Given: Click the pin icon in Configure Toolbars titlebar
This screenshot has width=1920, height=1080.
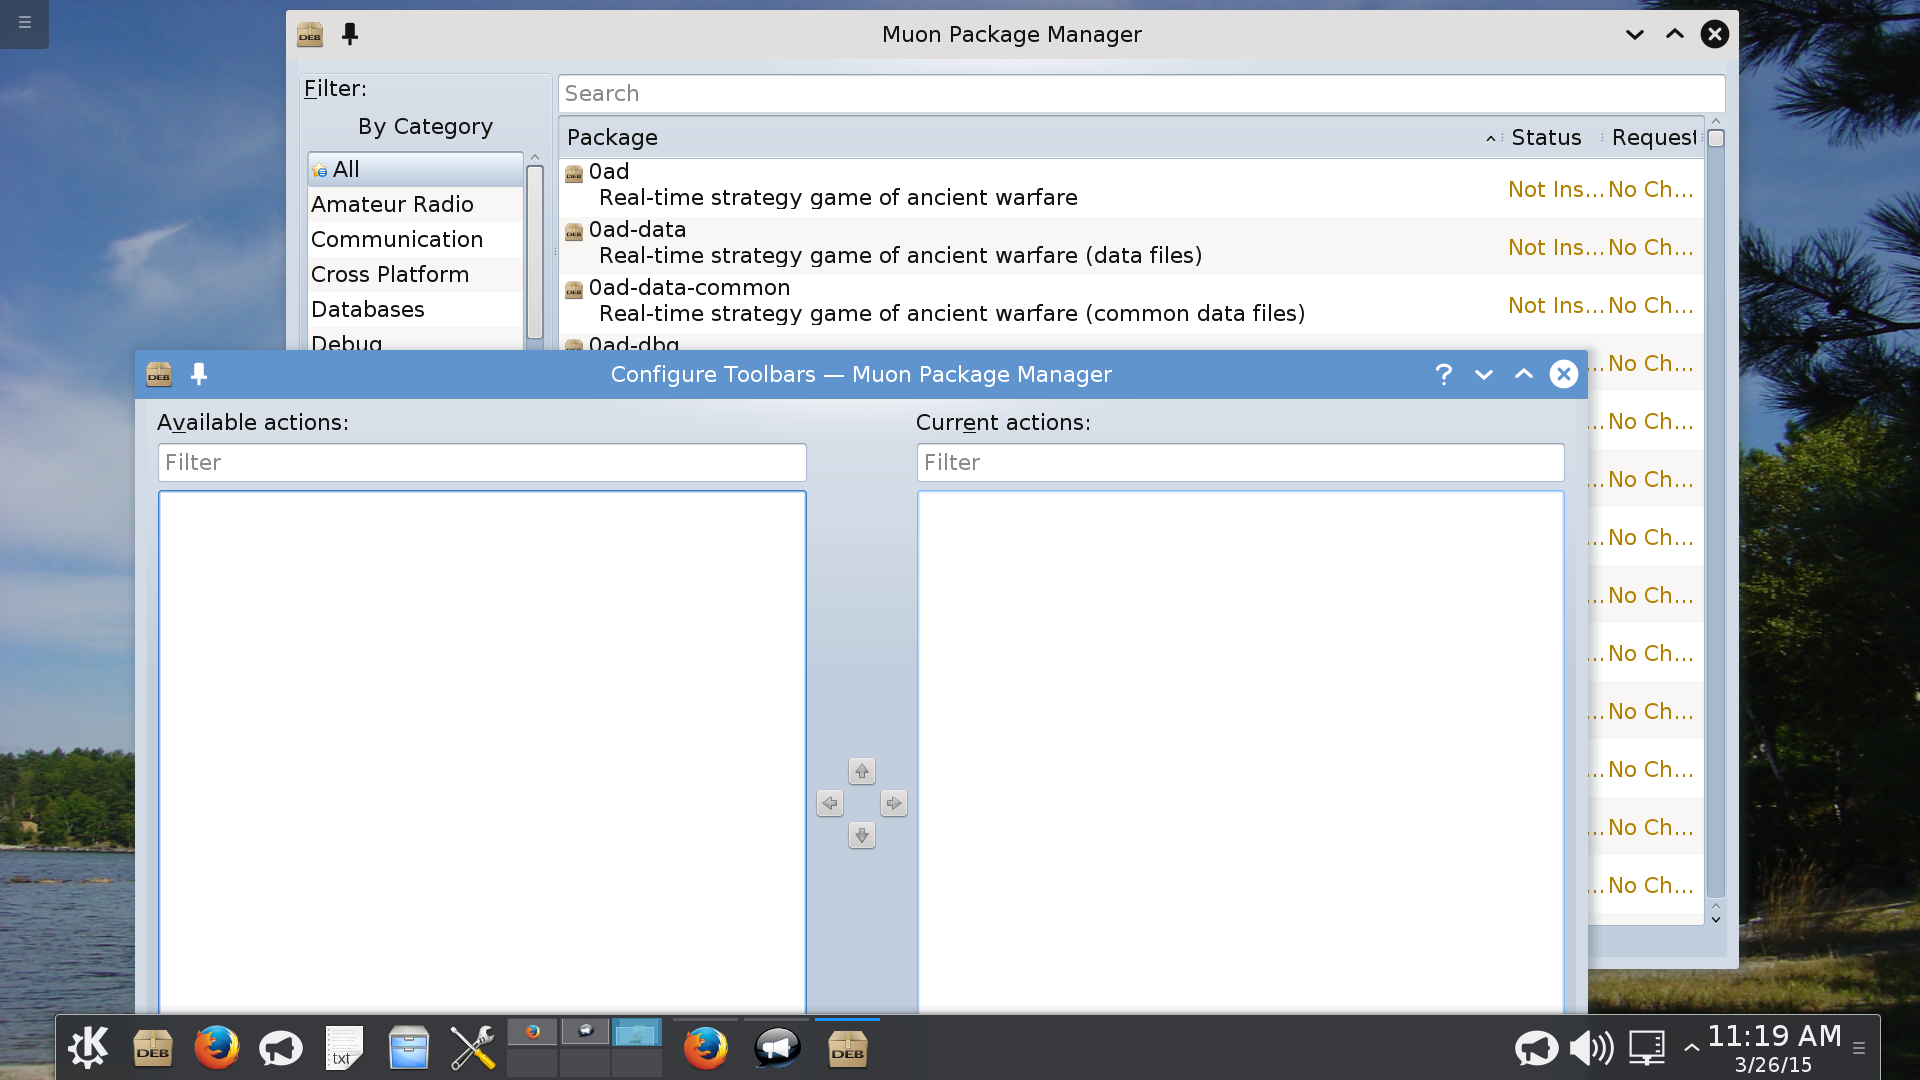Looking at the screenshot, I should [199, 374].
